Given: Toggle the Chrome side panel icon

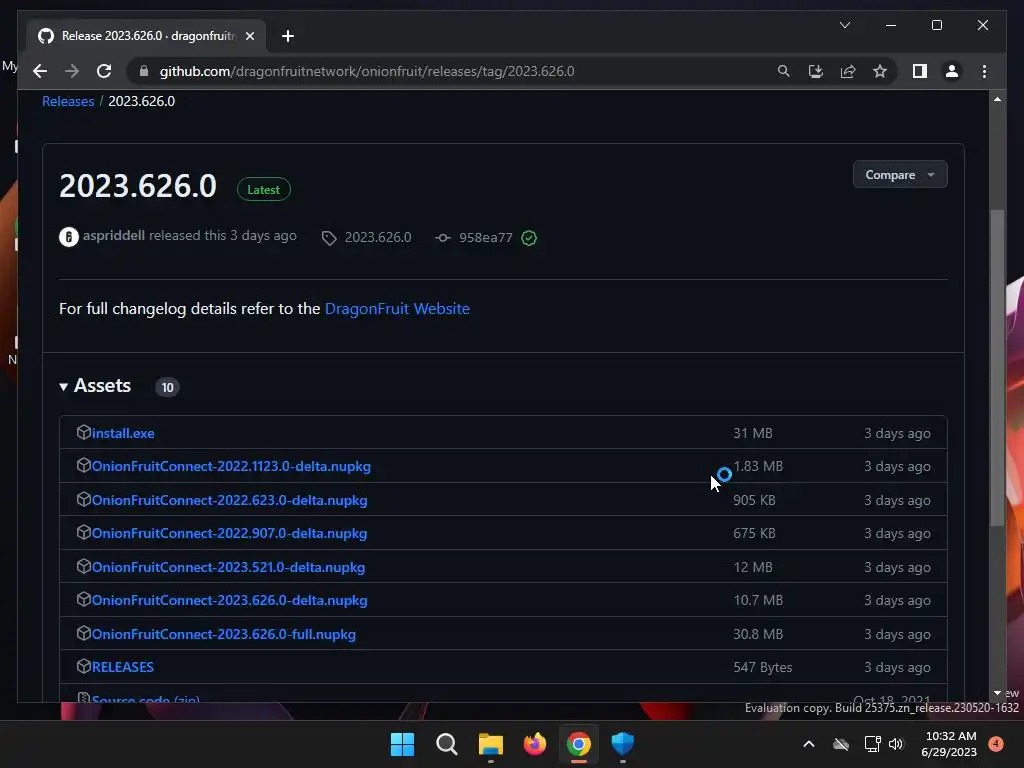Looking at the screenshot, I should tap(920, 71).
